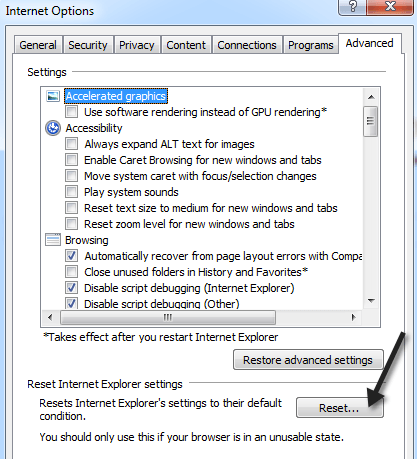Click the Accessibility category icon
The width and height of the screenshot is (417, 459).
[53, 128]
